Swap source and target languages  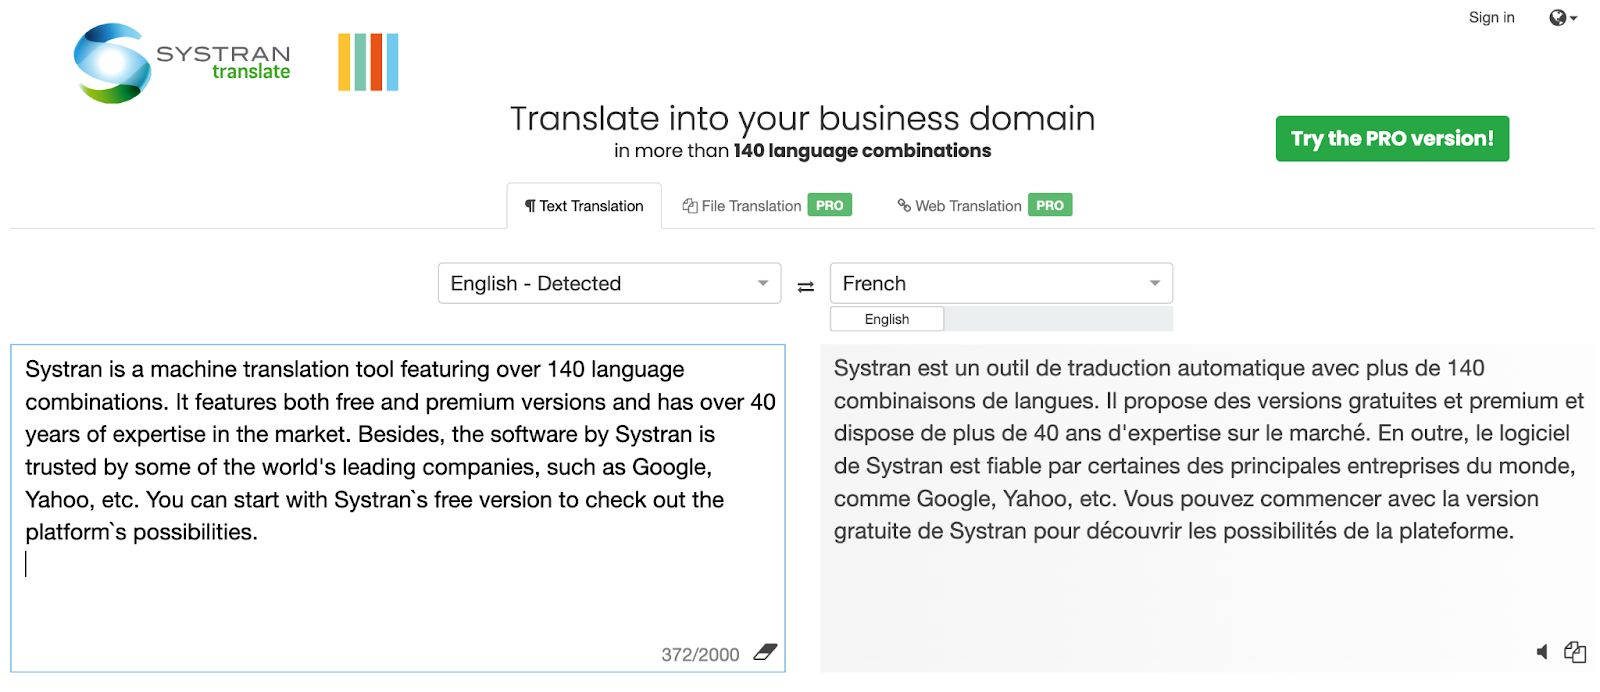tap(806, 287)
